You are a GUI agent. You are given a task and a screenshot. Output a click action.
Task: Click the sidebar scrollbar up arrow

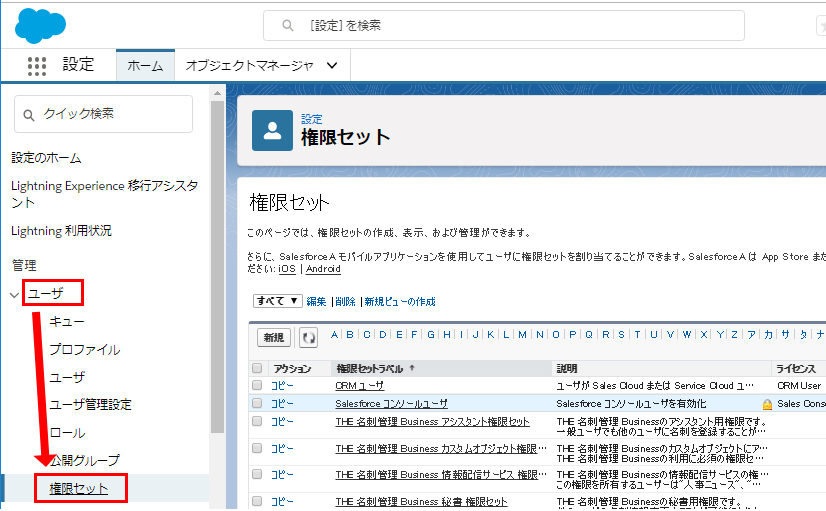pyautogui.click(x=217, y=93)
